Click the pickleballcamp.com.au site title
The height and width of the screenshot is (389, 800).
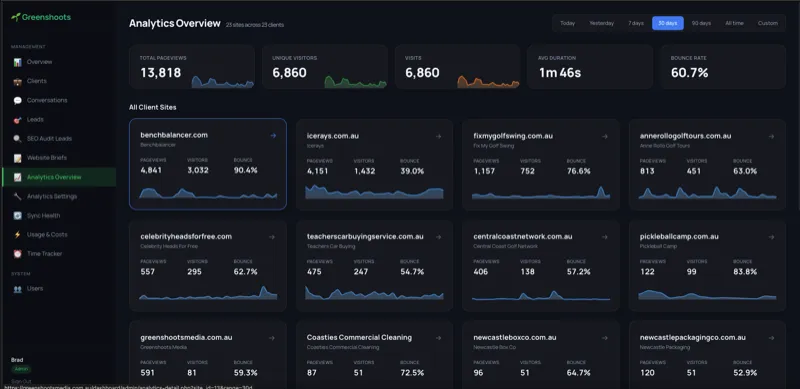tap(679, 237)
